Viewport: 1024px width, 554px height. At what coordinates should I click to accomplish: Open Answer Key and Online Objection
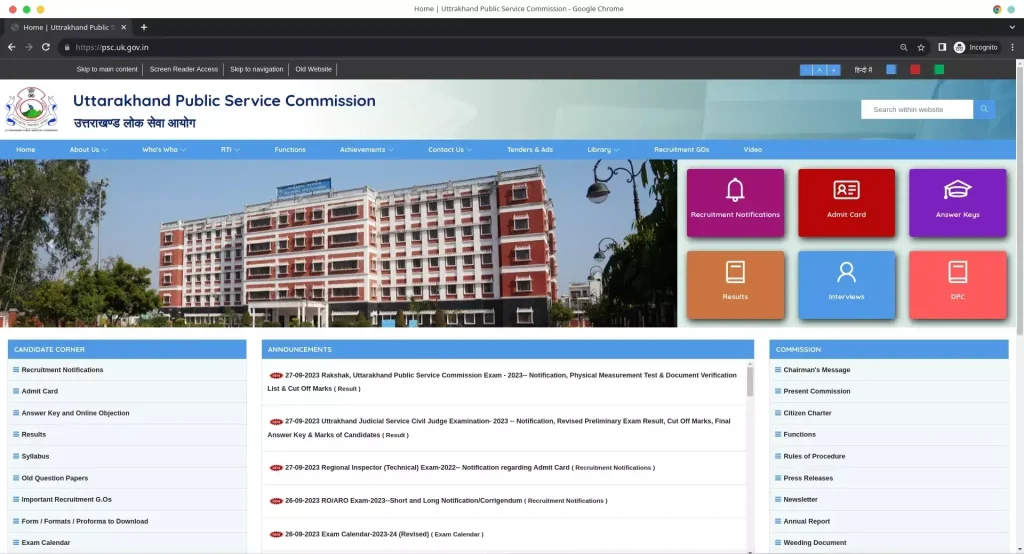[75, 413]
